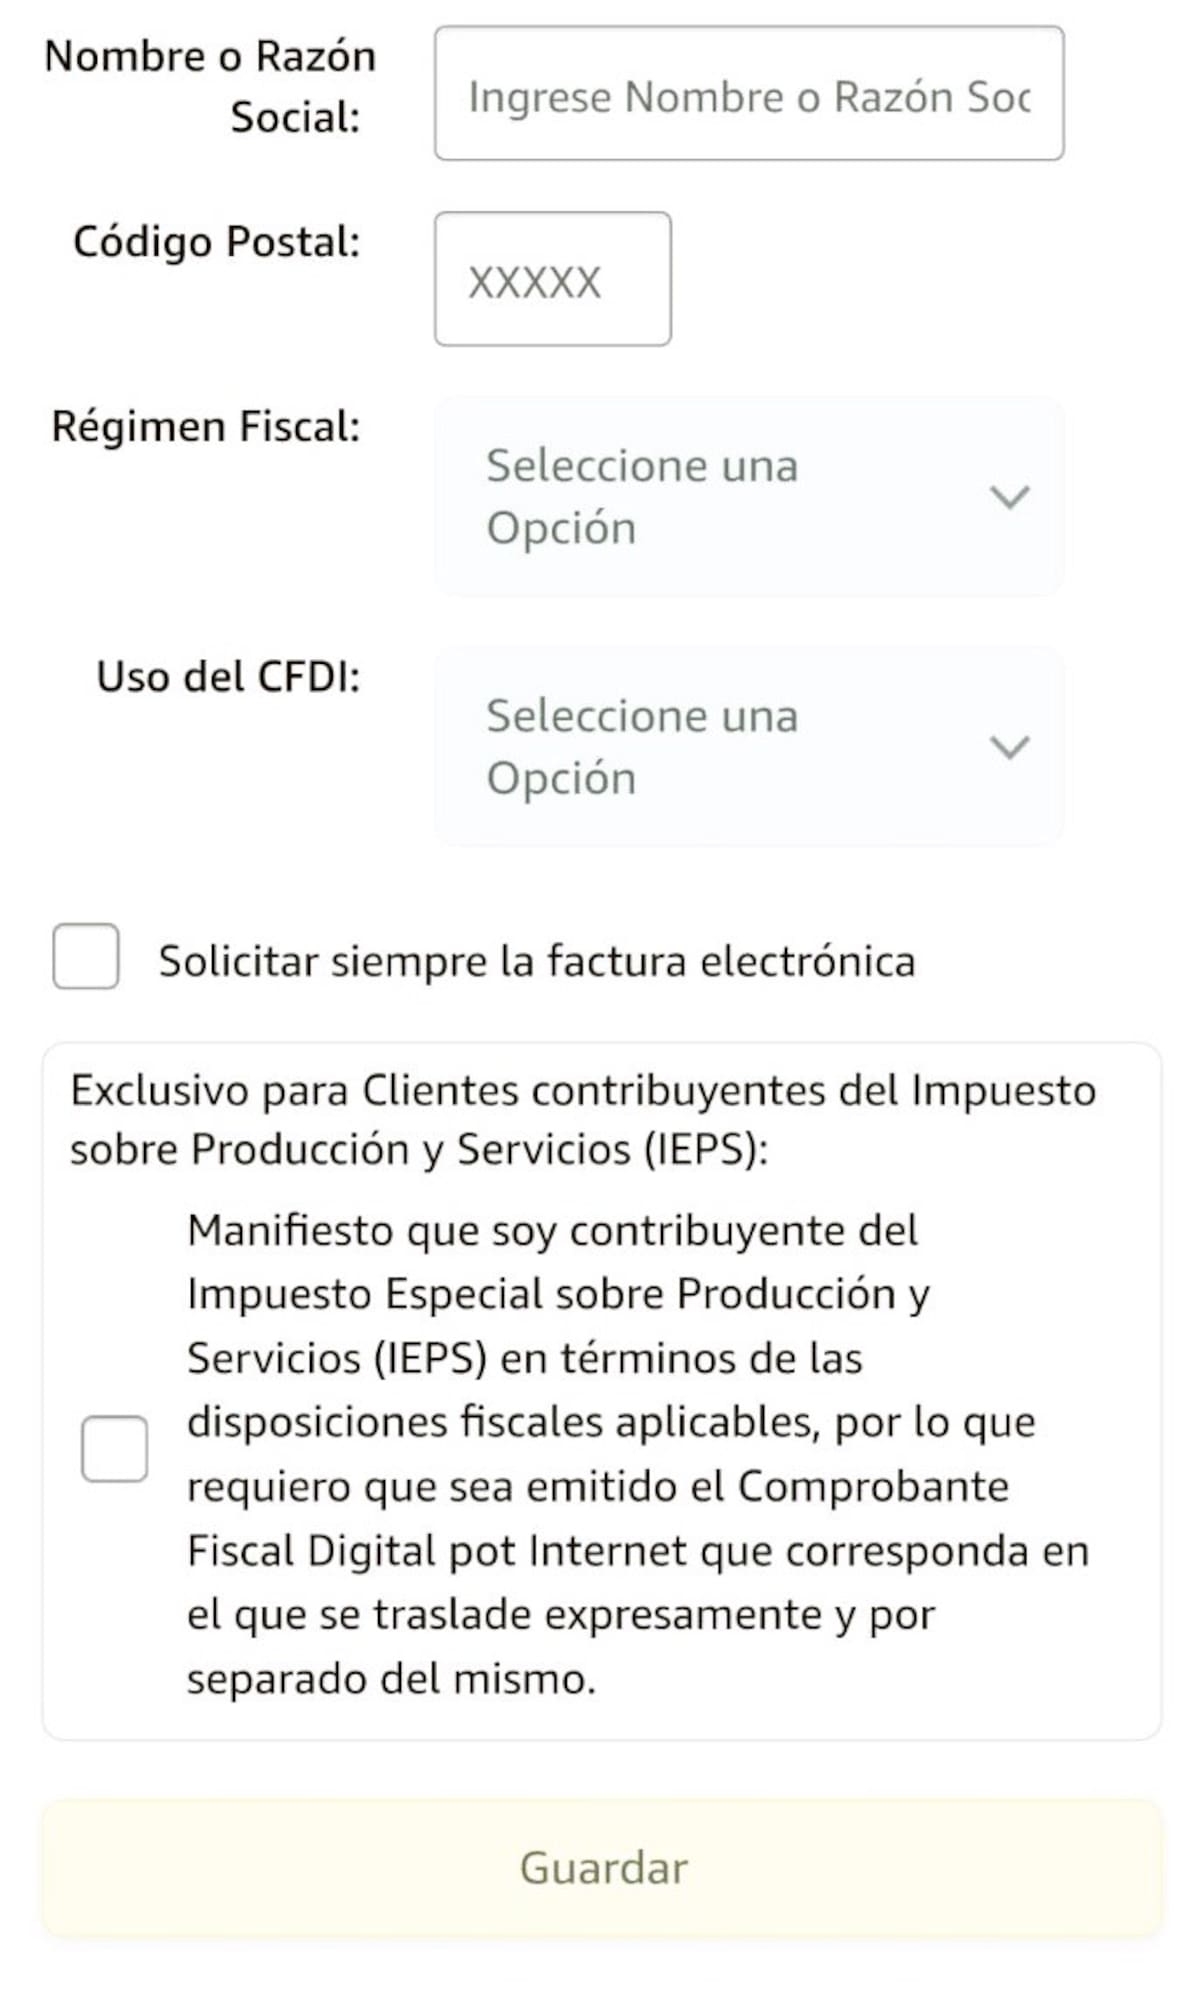Viewport: 1200px width, 1994px height.
Task: Focus the Nombre o Razón Social input
Action: pyautogui.click(x=748, y=94)
